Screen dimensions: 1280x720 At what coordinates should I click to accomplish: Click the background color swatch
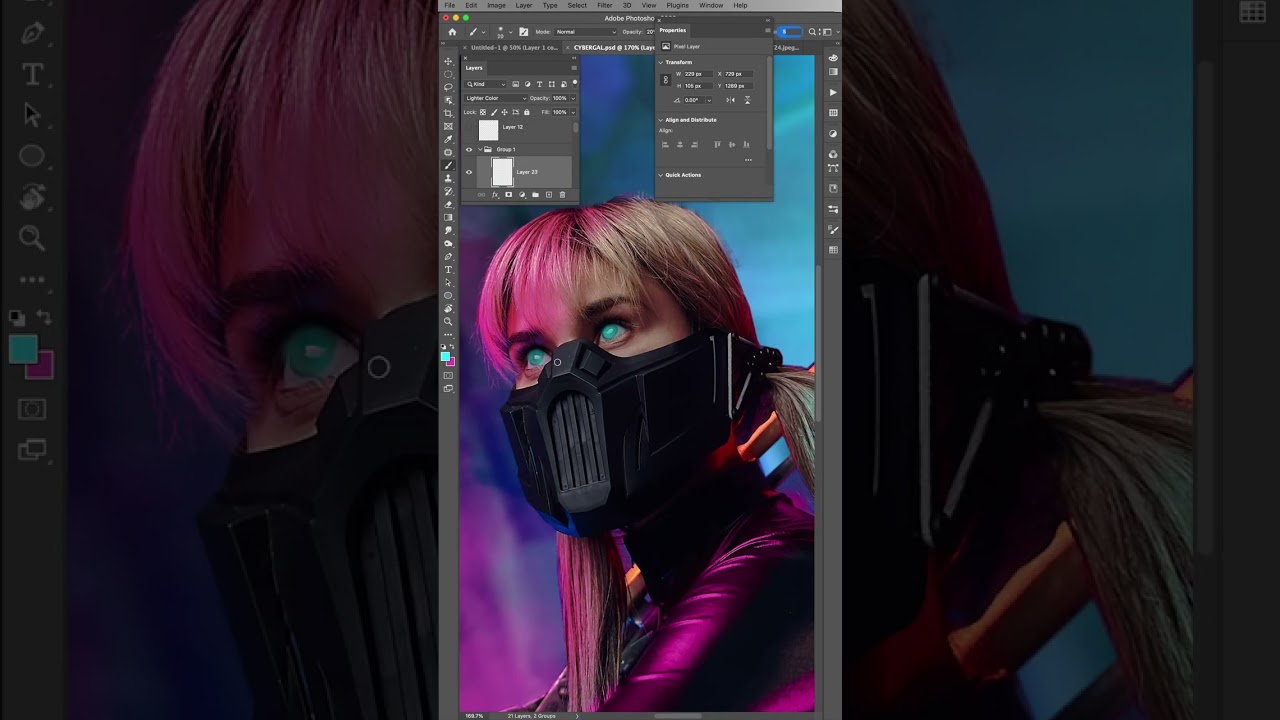pos(451,361)
